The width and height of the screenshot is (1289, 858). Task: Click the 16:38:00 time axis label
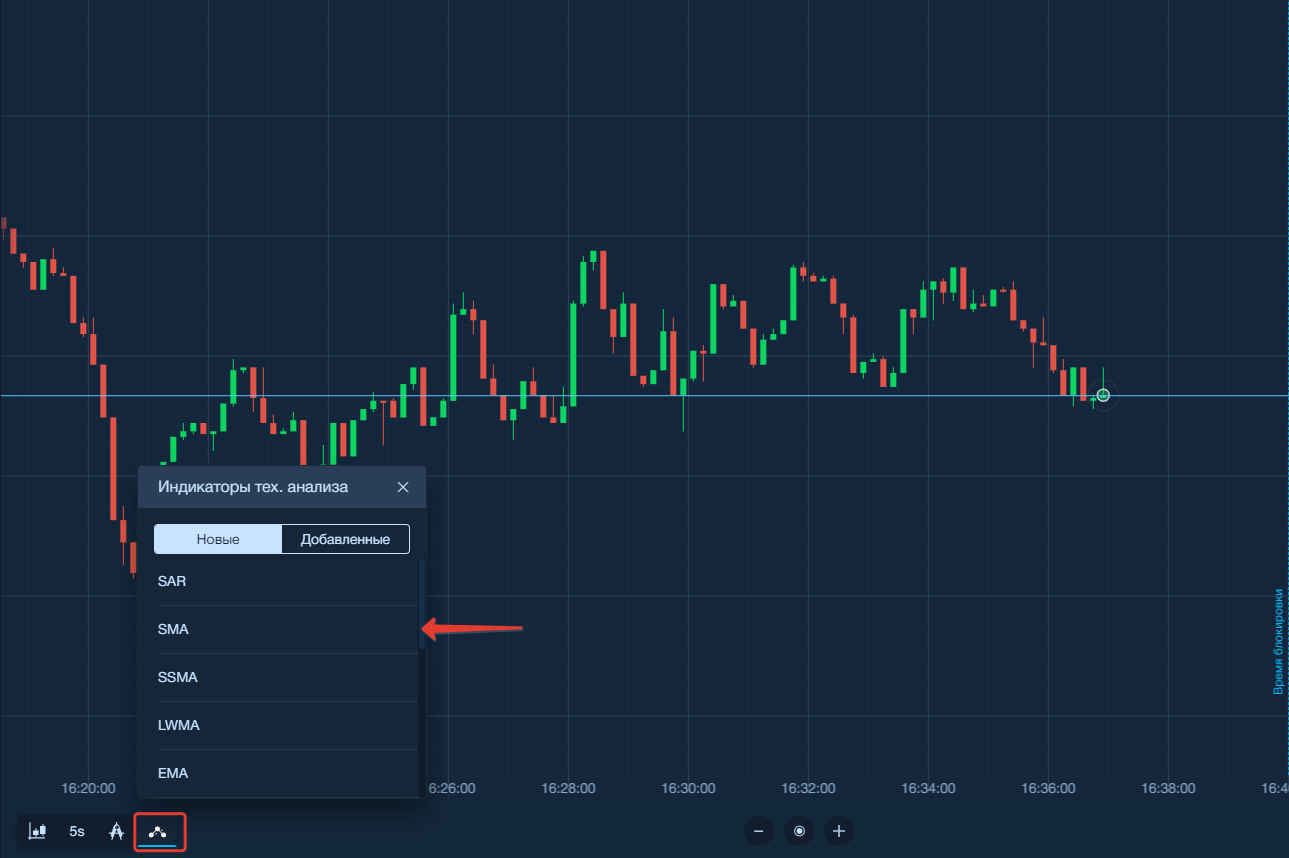pyautogui.click(x=1169, y=788)
